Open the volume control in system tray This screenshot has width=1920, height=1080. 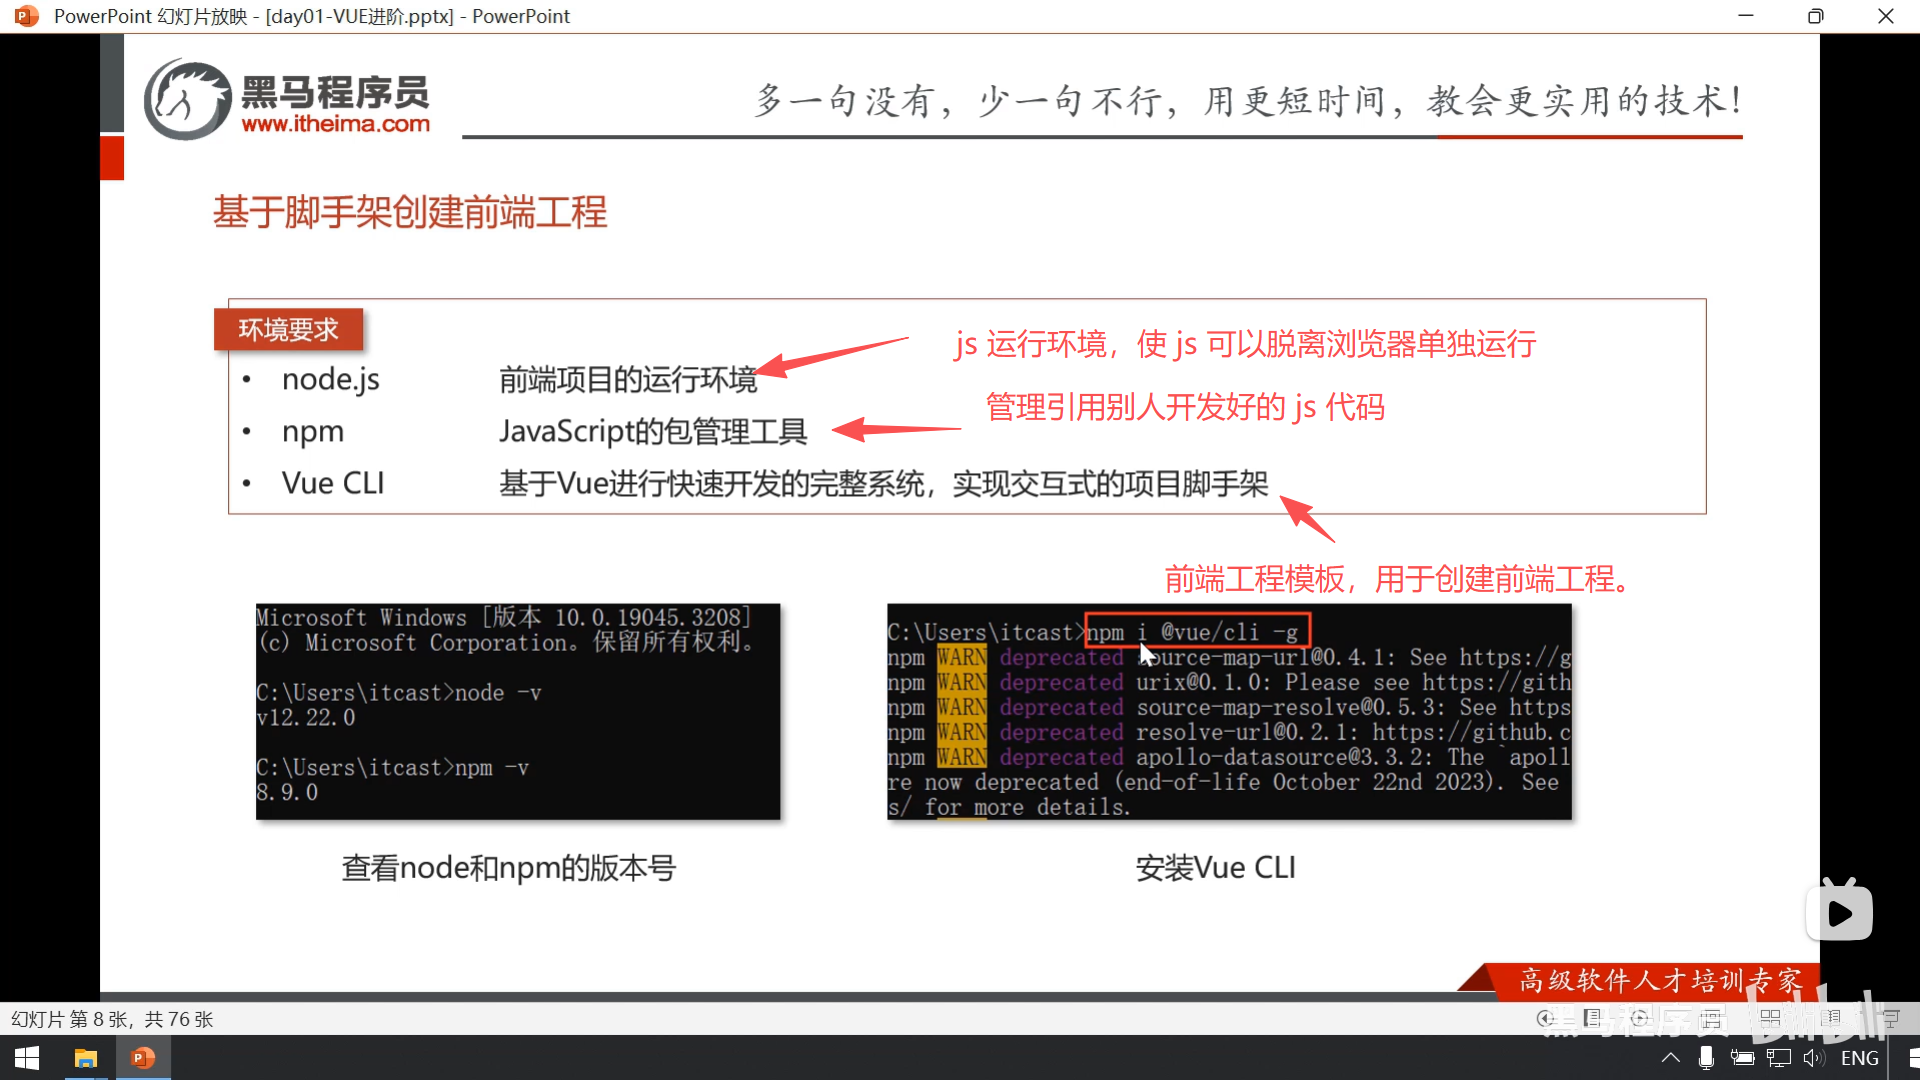pos(1813,1058)
